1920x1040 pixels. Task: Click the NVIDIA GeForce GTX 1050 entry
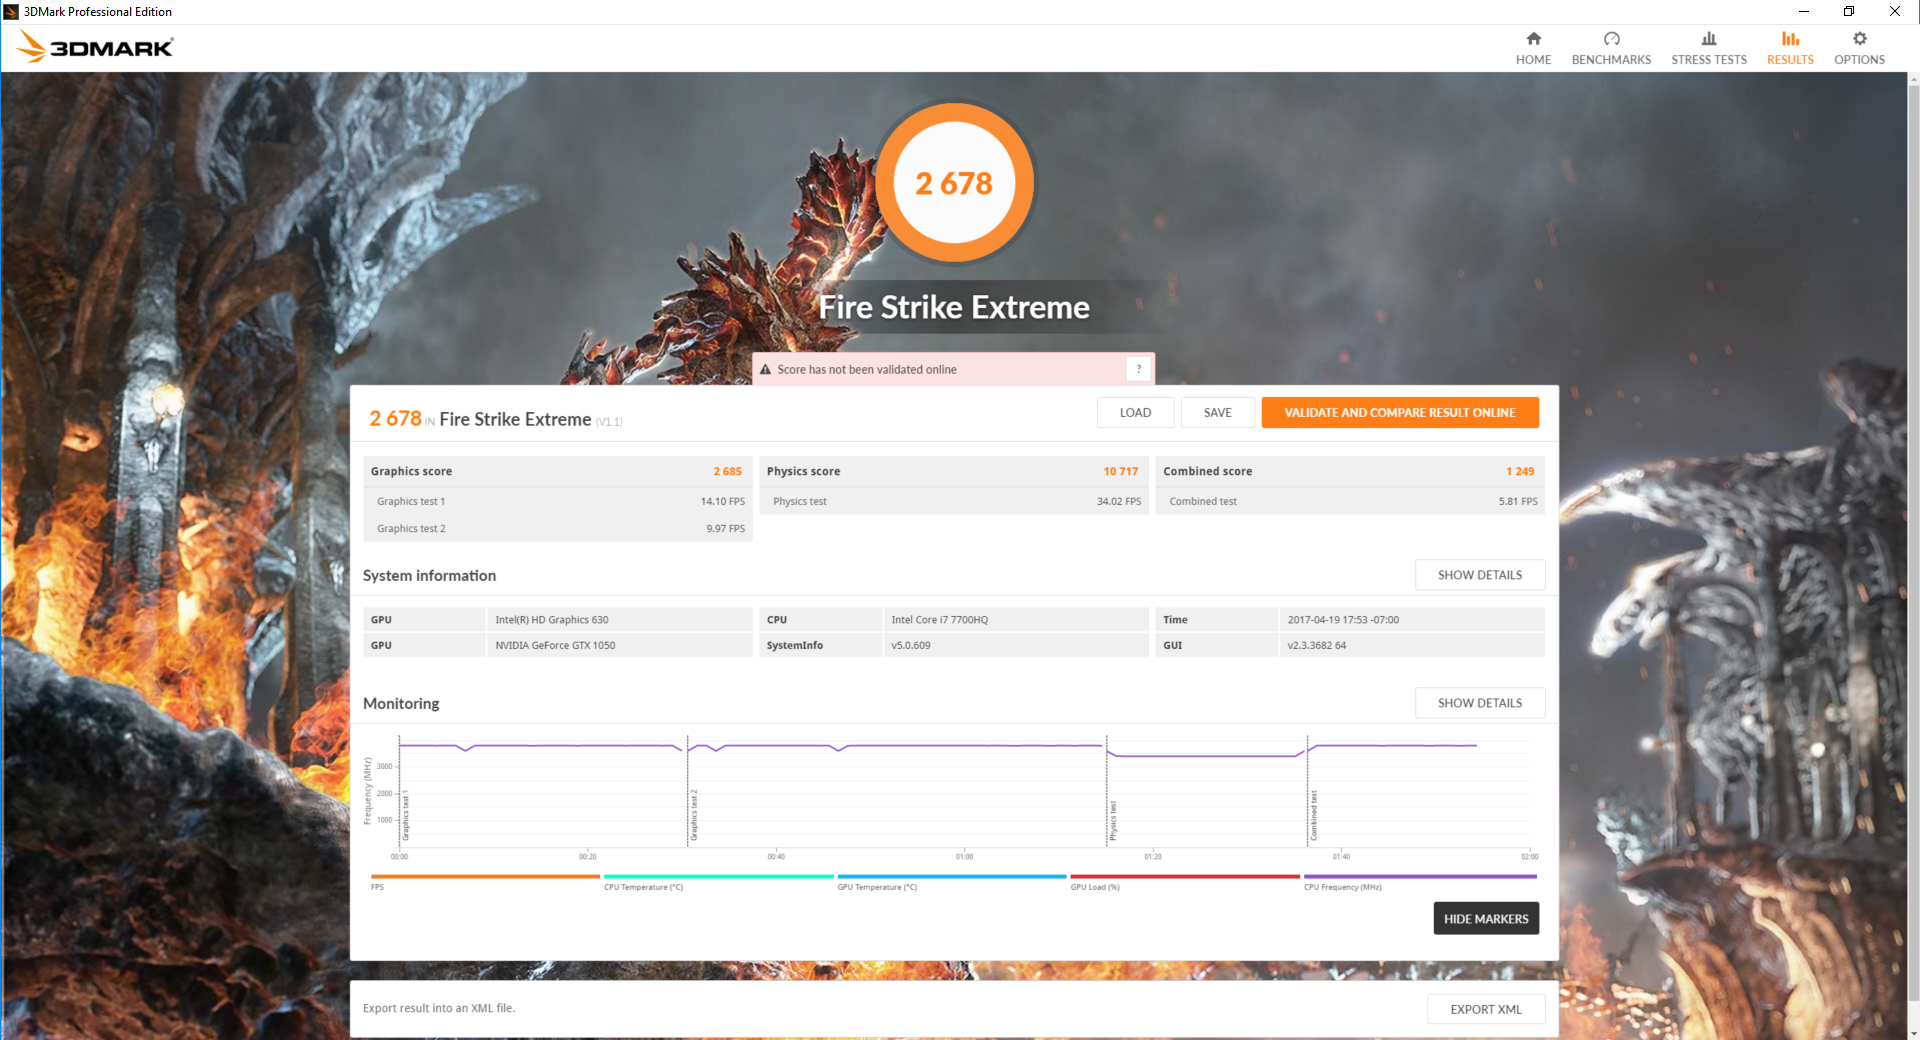pos(555,645)
